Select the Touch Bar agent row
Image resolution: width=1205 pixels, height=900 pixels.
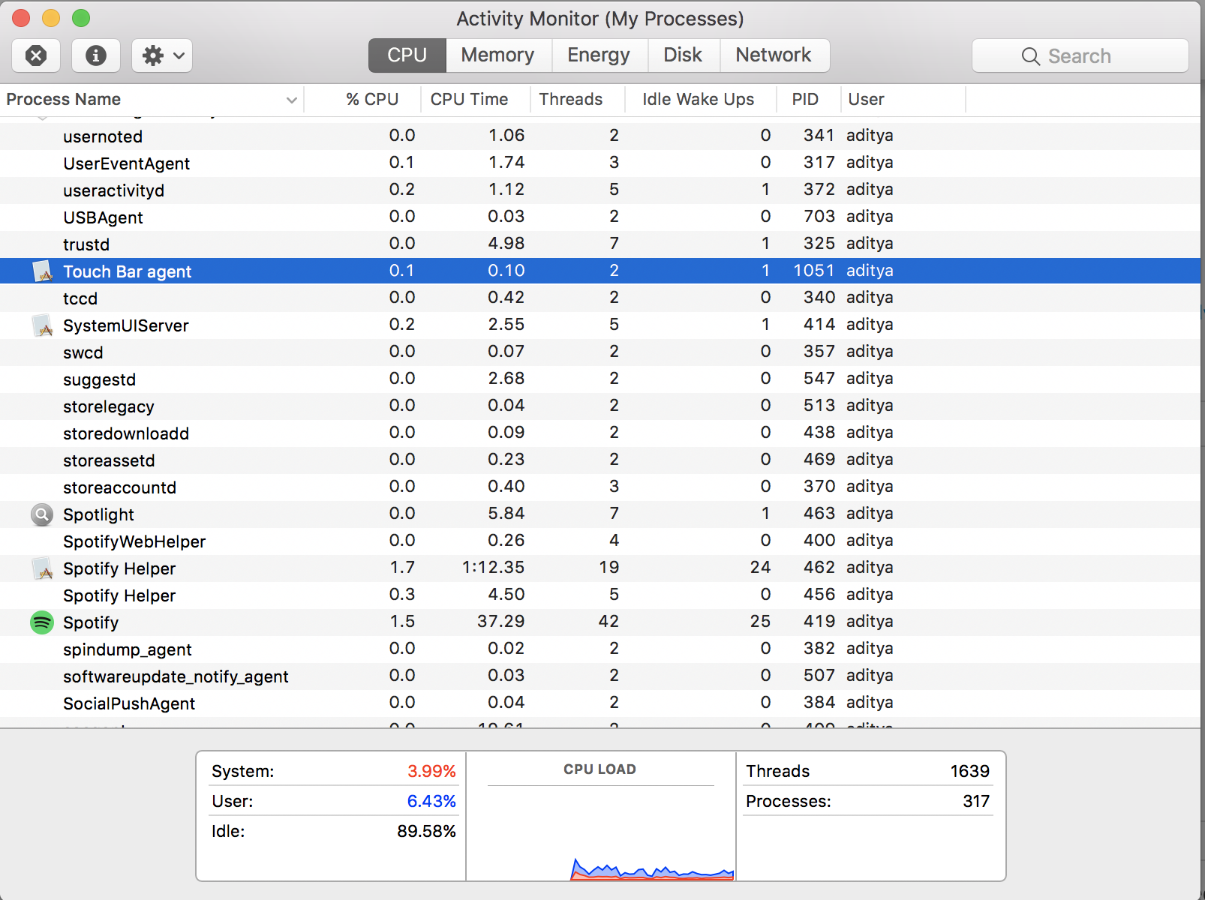point(600,271)
